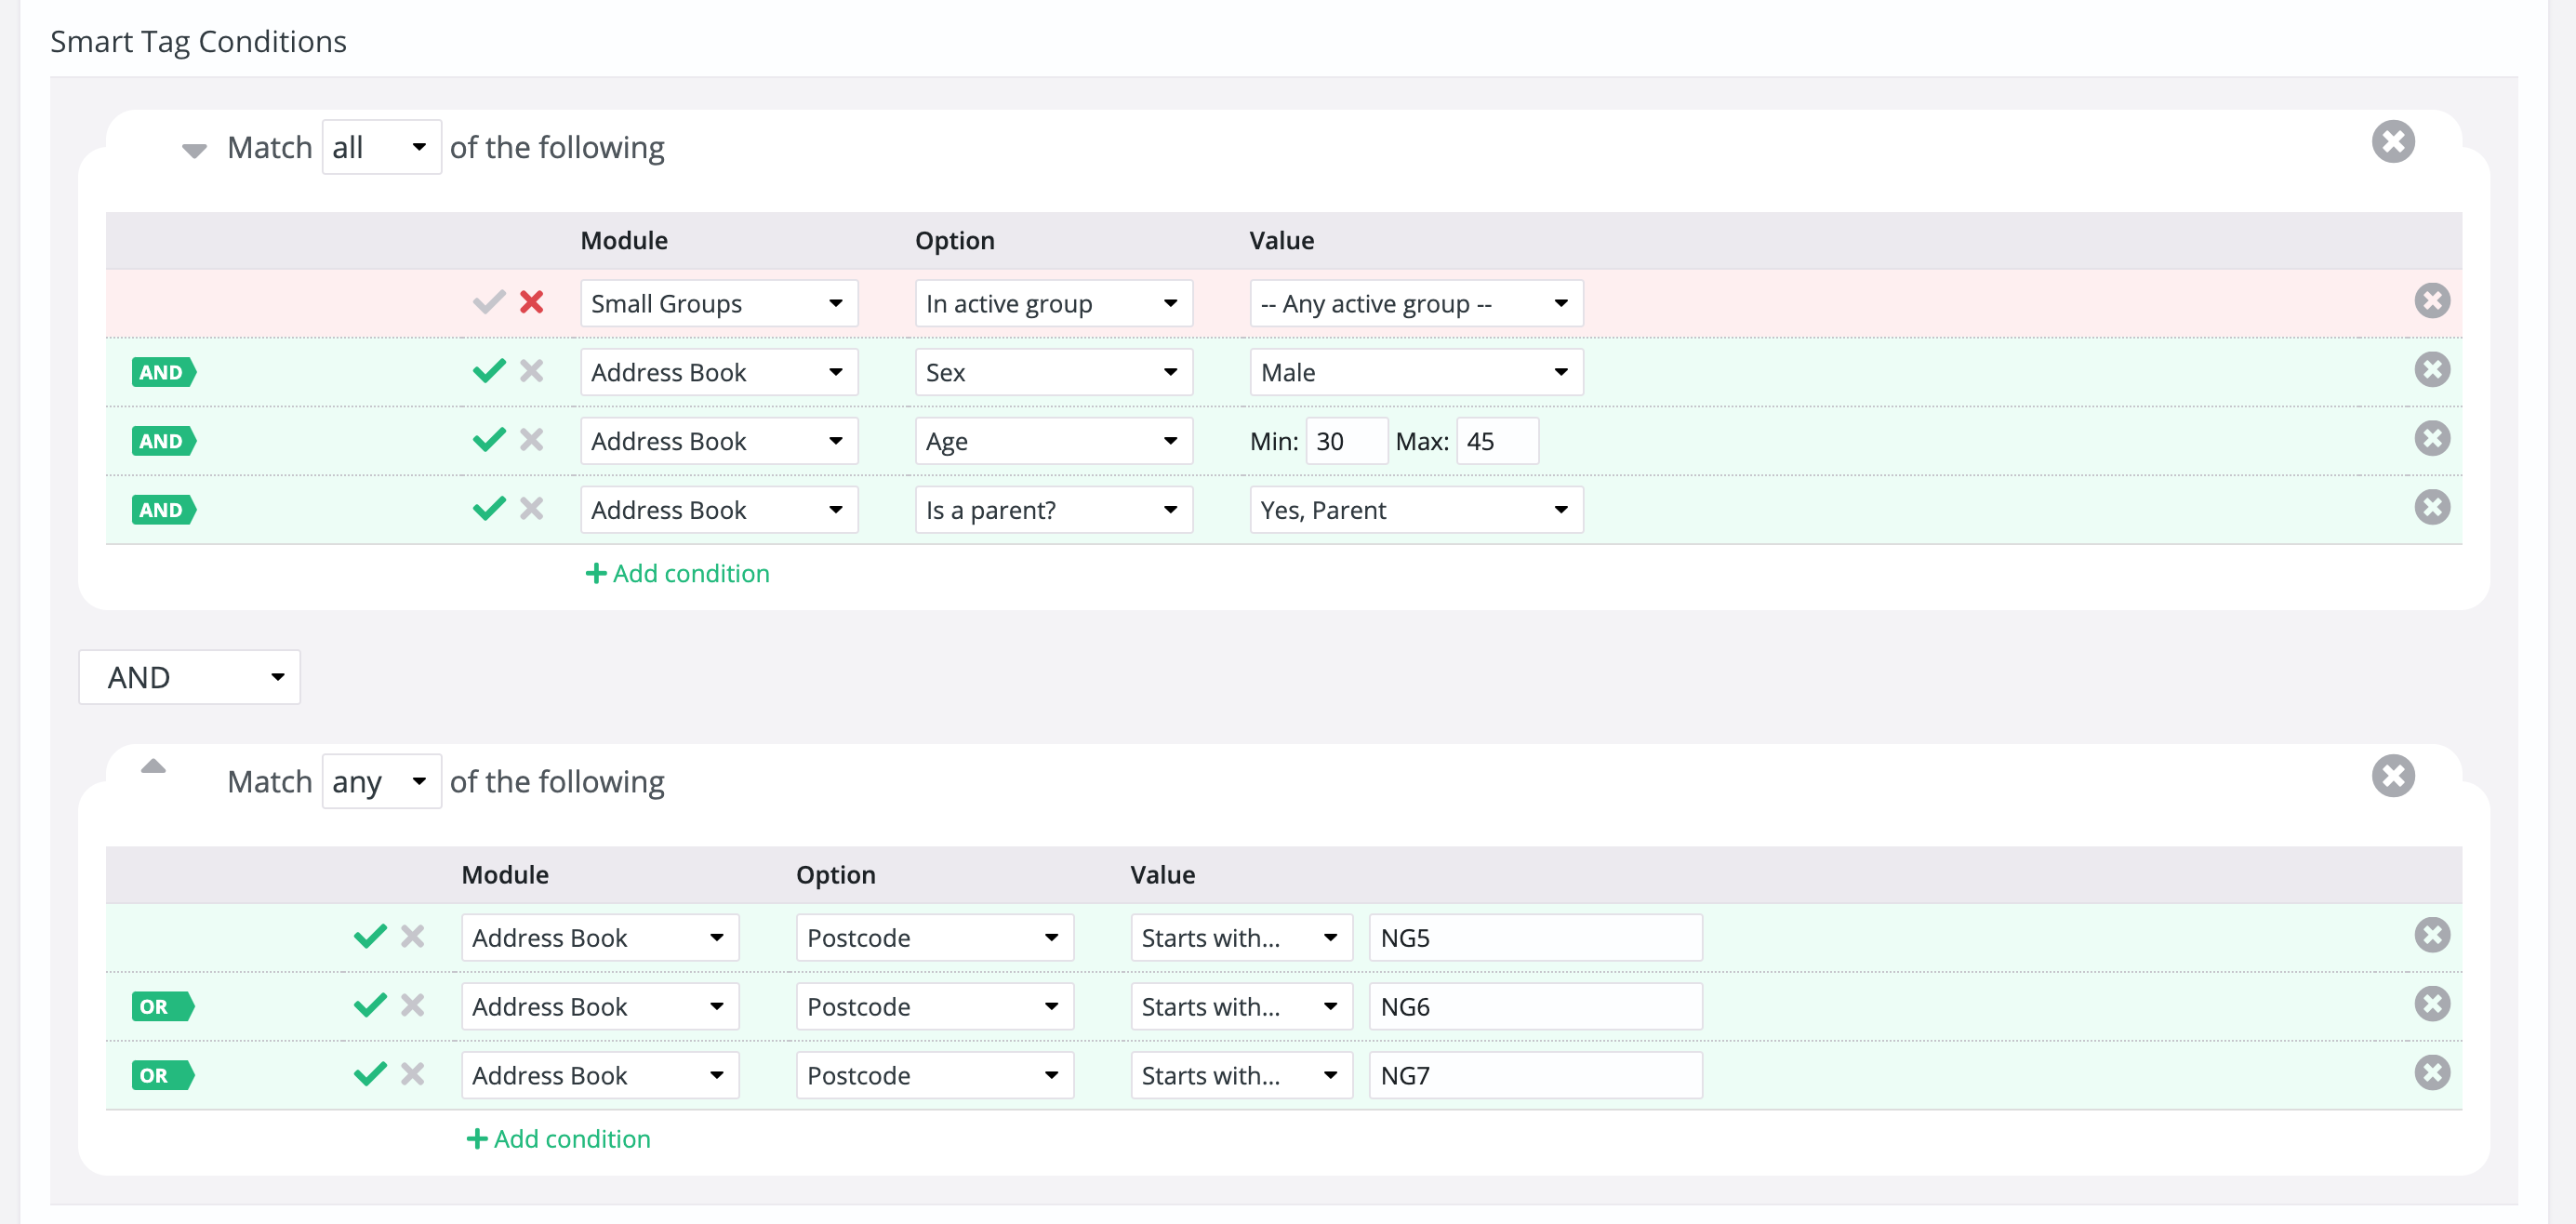Confirm the Is a parent condition
This screenshot has height=1224, width=2576.
(489, 508)
